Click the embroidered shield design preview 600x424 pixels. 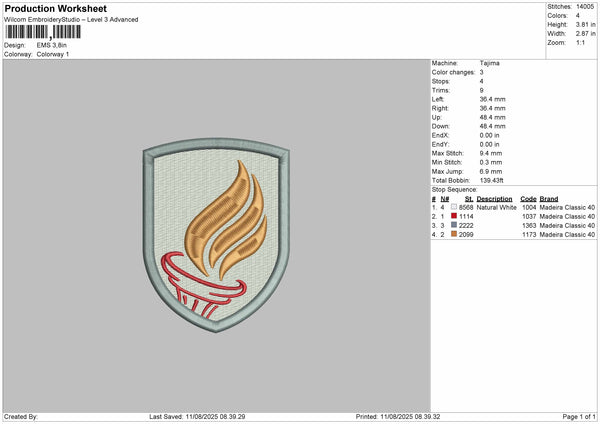coord(216,235)
